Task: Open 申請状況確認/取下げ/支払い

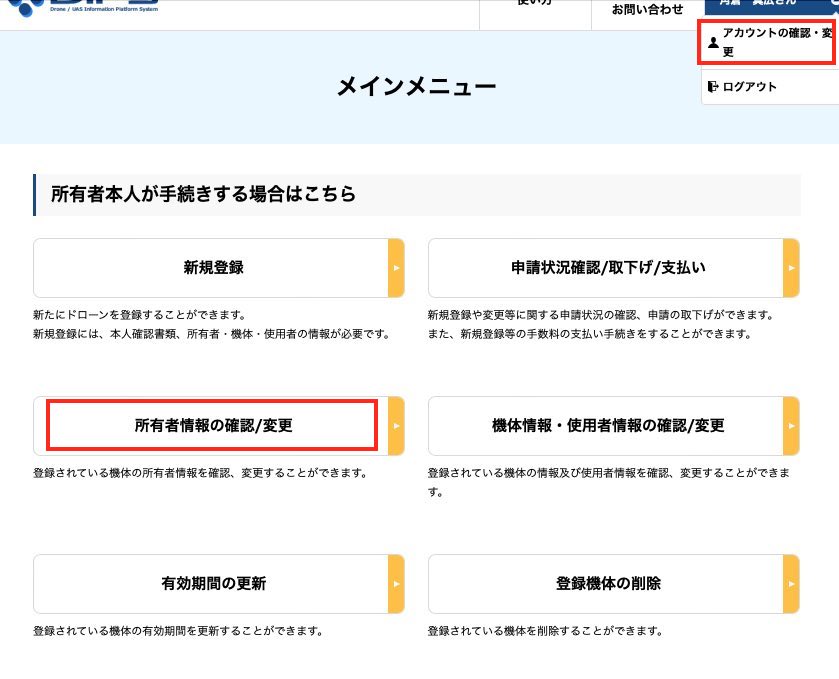Action: 606,268
